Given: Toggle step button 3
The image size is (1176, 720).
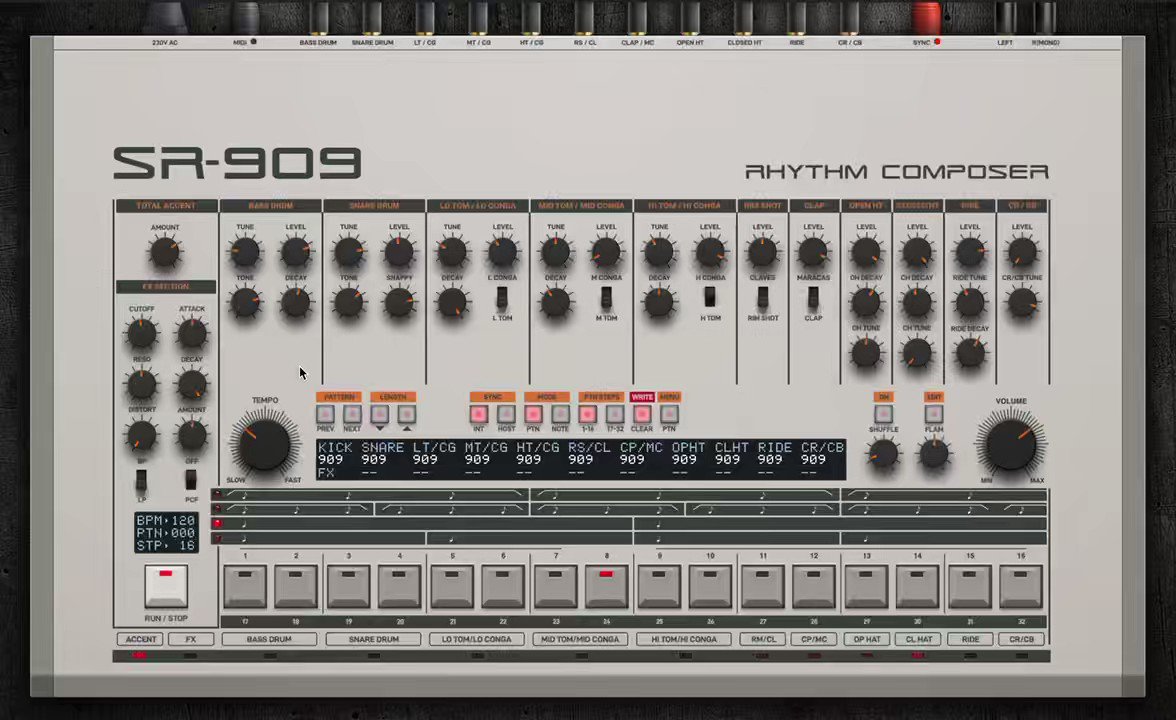Looking at the screenshot, I should click(348, 586).
